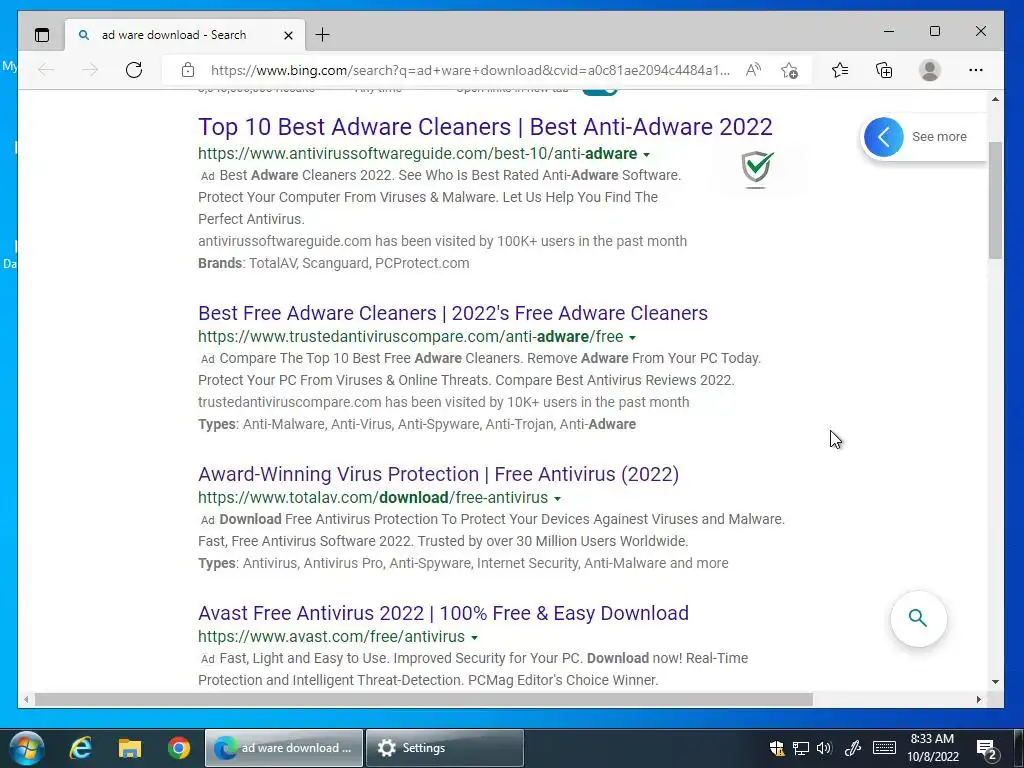Open Edge Settings and more menu

coord(976,70)
